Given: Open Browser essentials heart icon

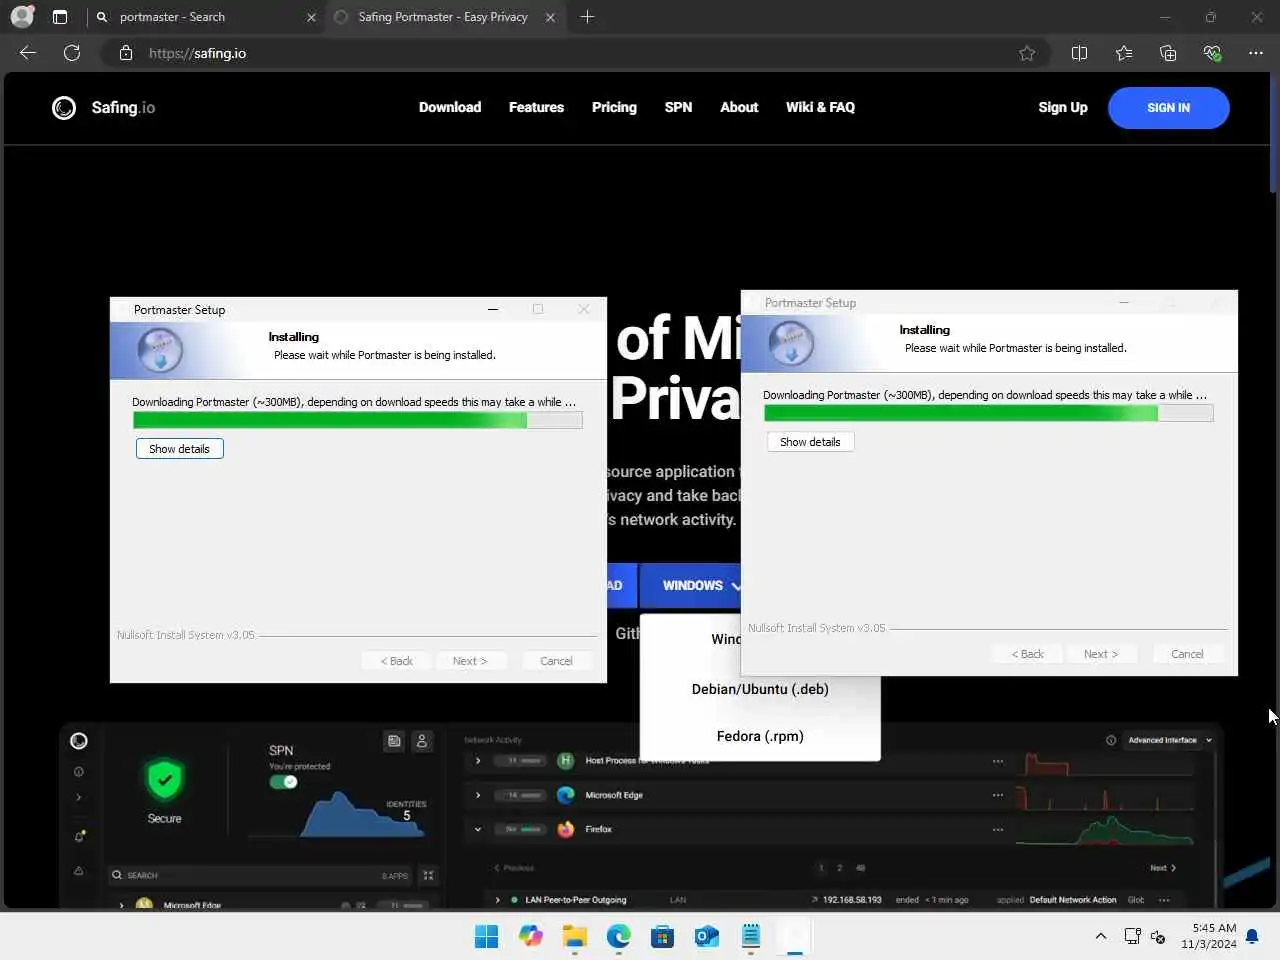Looking at the screenshot, I should point(1212,53).
